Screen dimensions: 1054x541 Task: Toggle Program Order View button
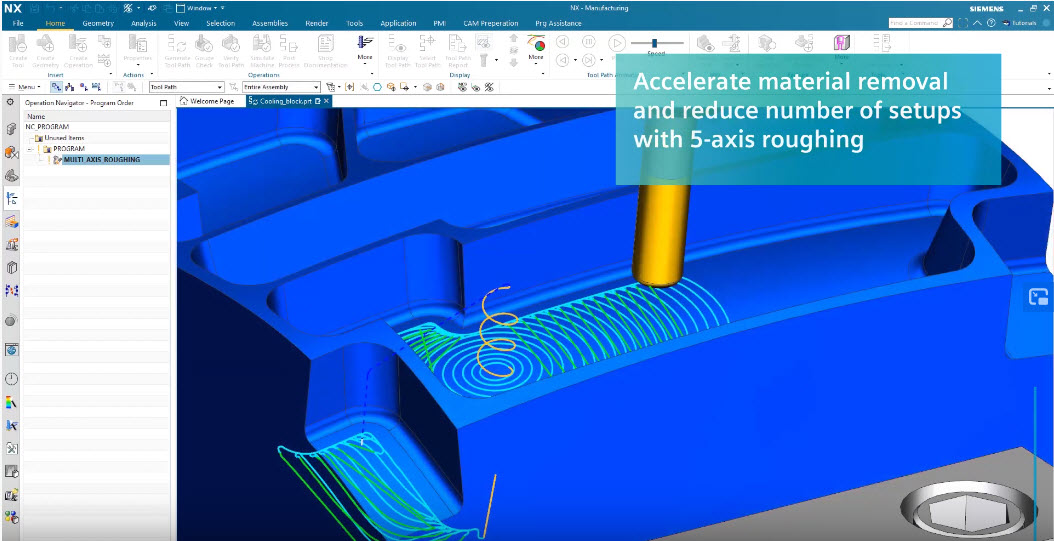(x=56, y=87)
